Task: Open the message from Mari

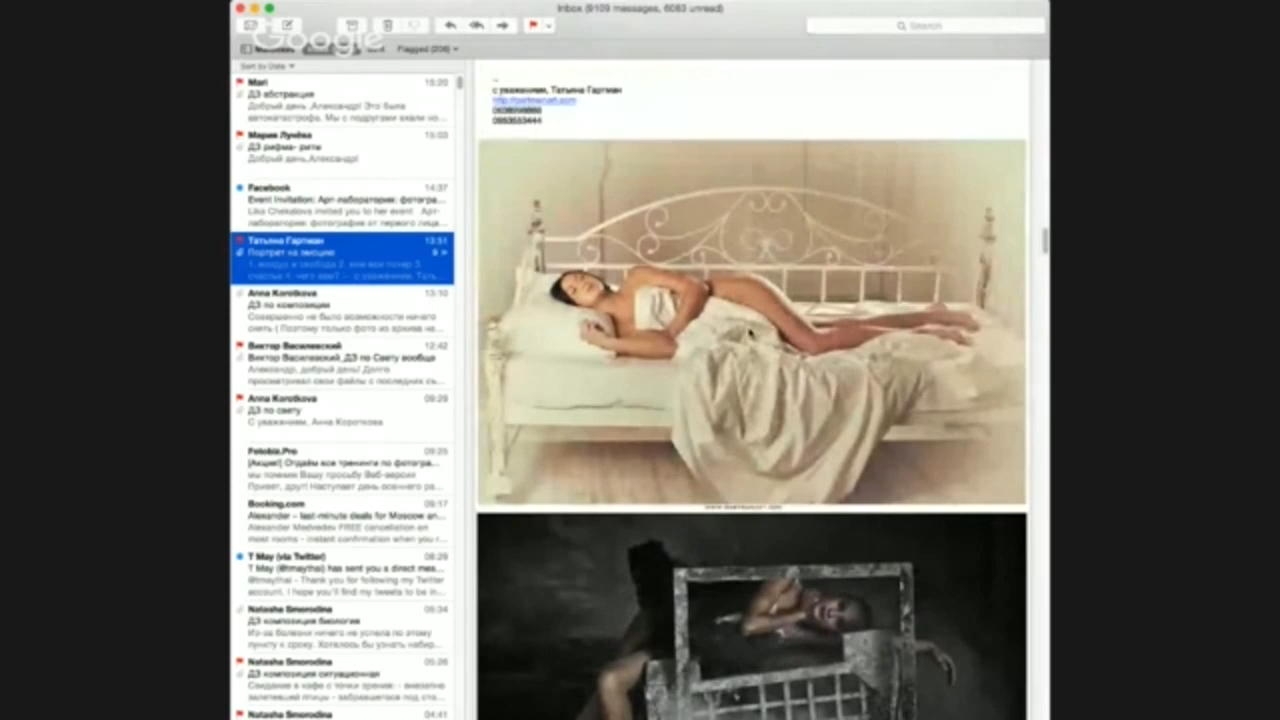Action: click(343, 100)
